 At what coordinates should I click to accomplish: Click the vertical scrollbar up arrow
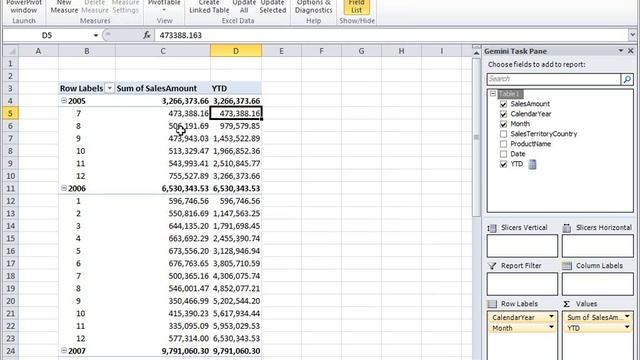click(476, 53)
